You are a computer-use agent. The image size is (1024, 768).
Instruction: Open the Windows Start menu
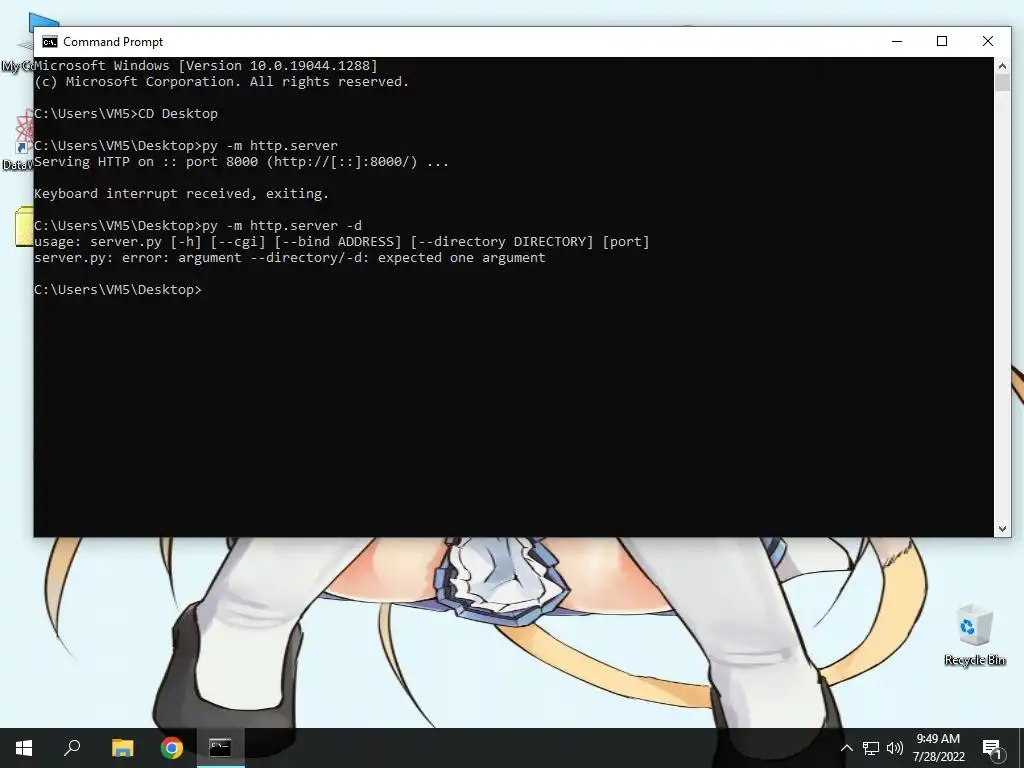pyautogui.click(x=24, y=748)
